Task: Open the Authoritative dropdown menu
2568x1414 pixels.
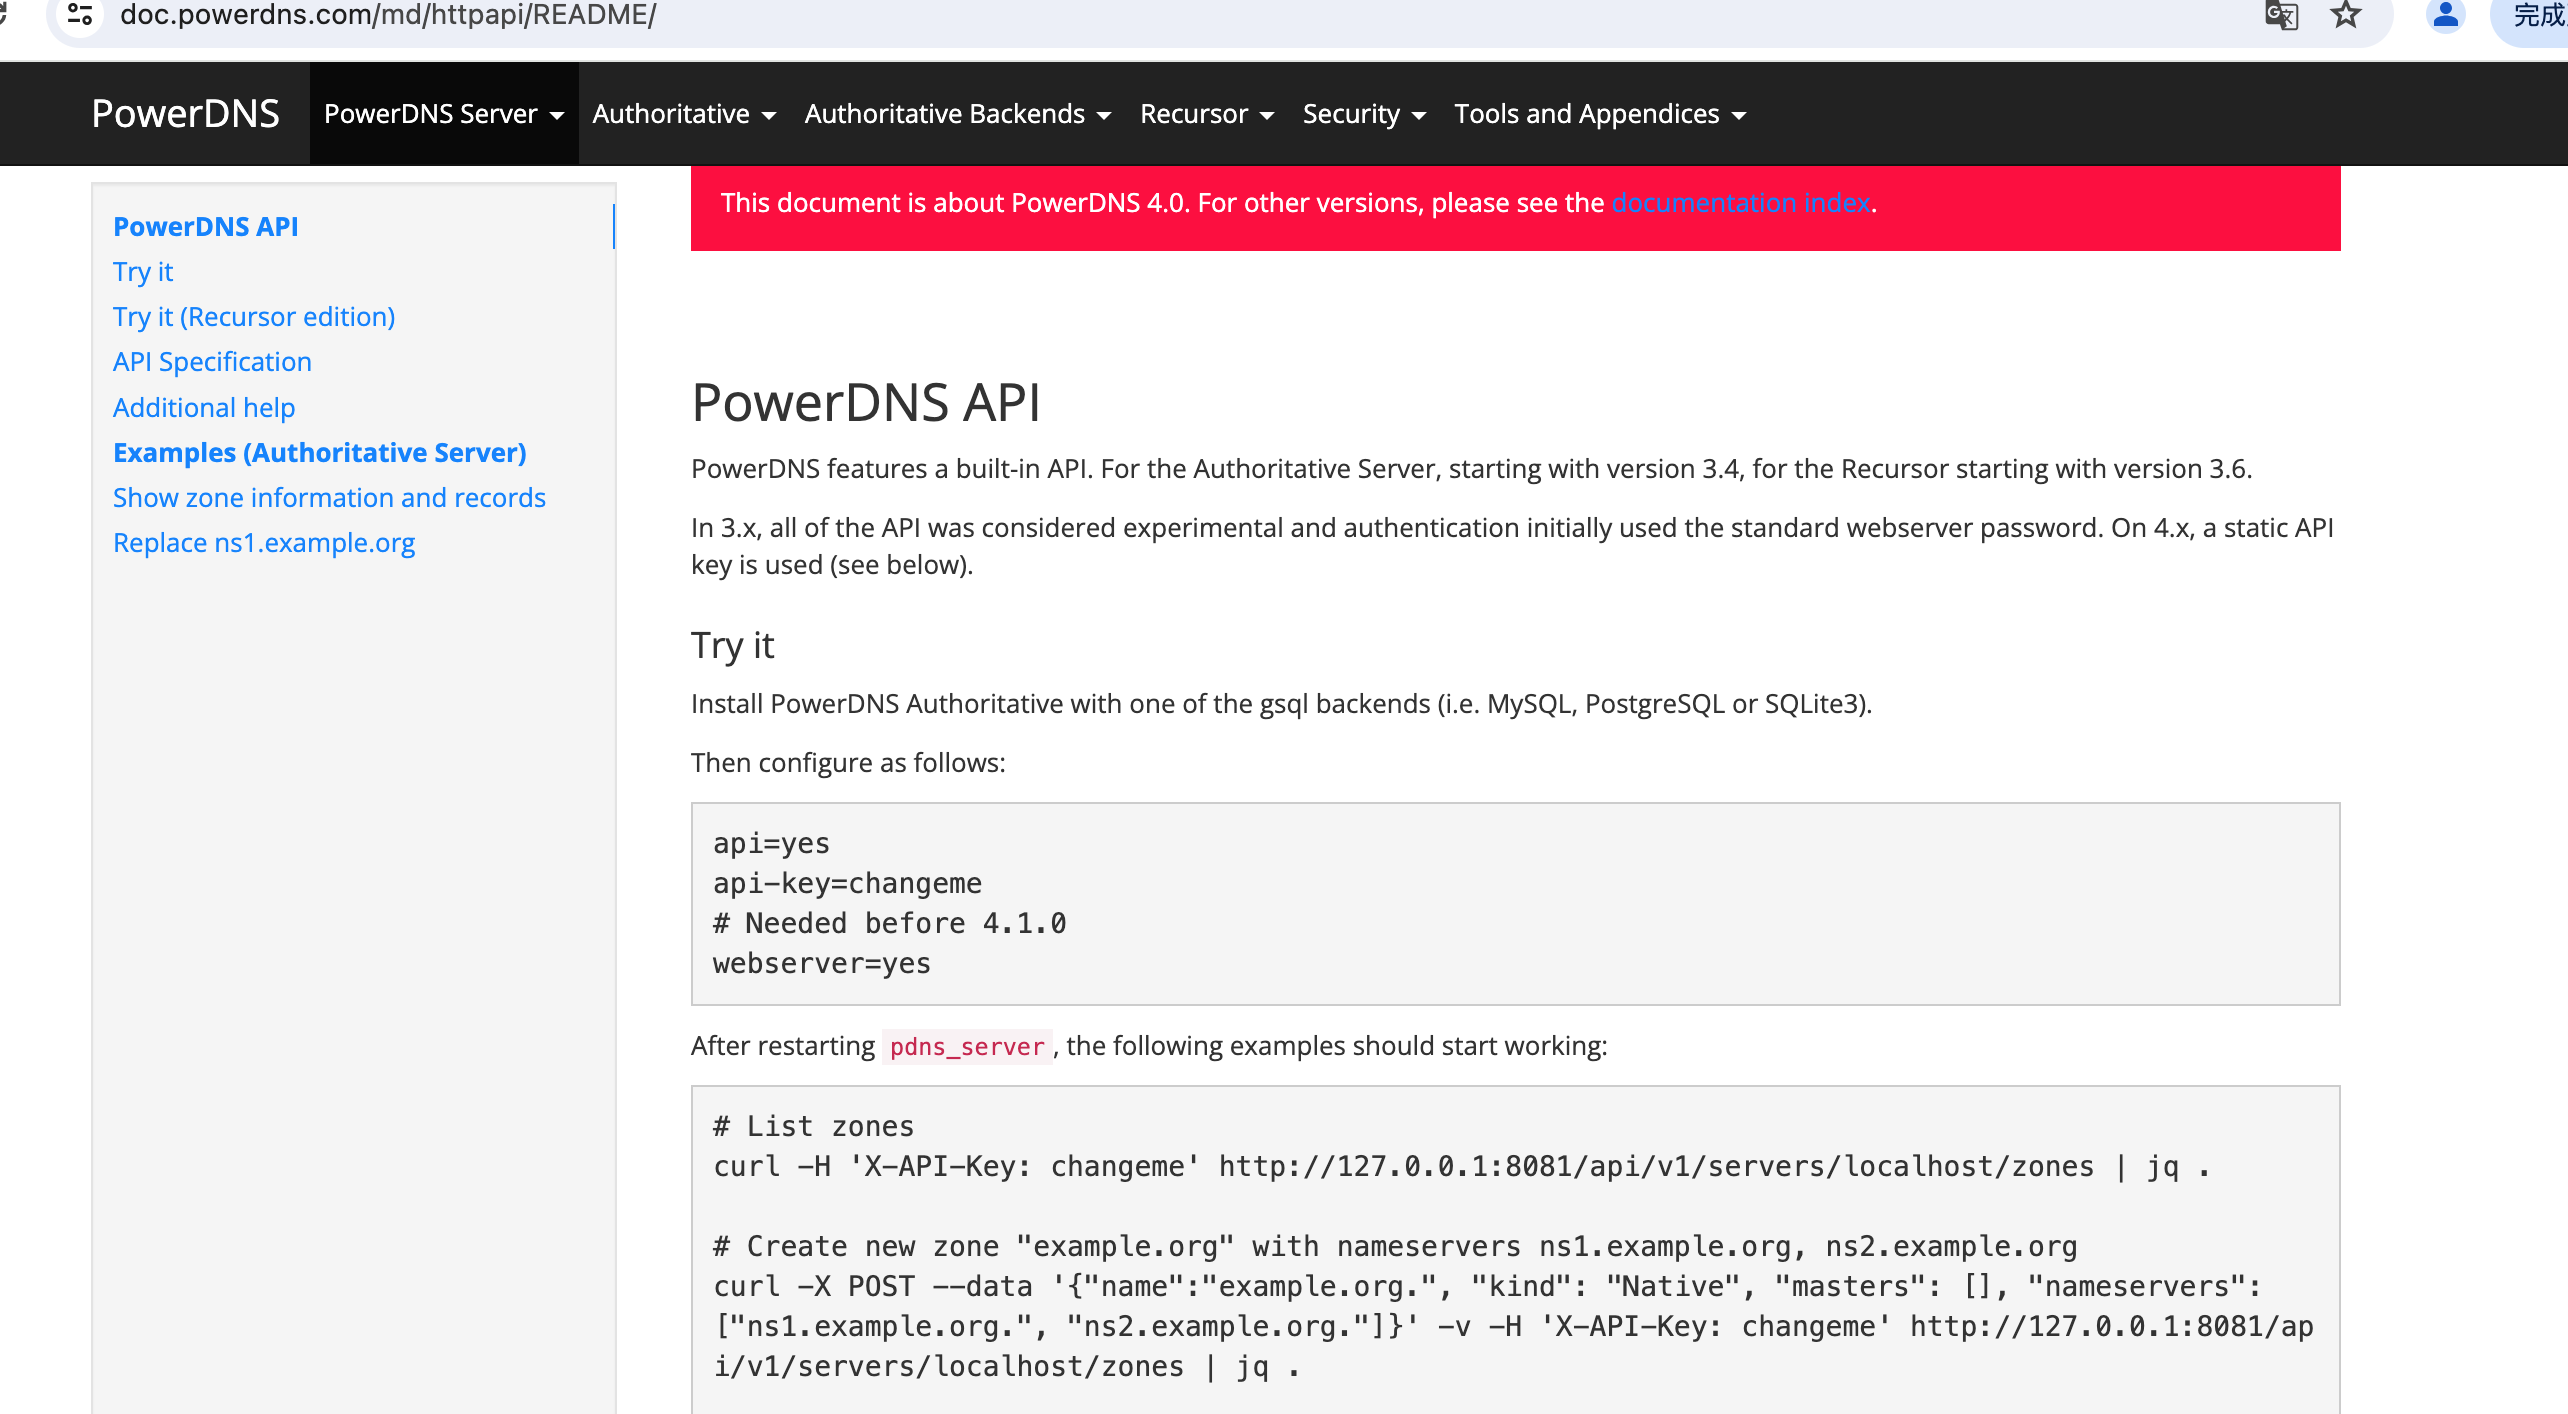Action: click(x=684, y=114)
